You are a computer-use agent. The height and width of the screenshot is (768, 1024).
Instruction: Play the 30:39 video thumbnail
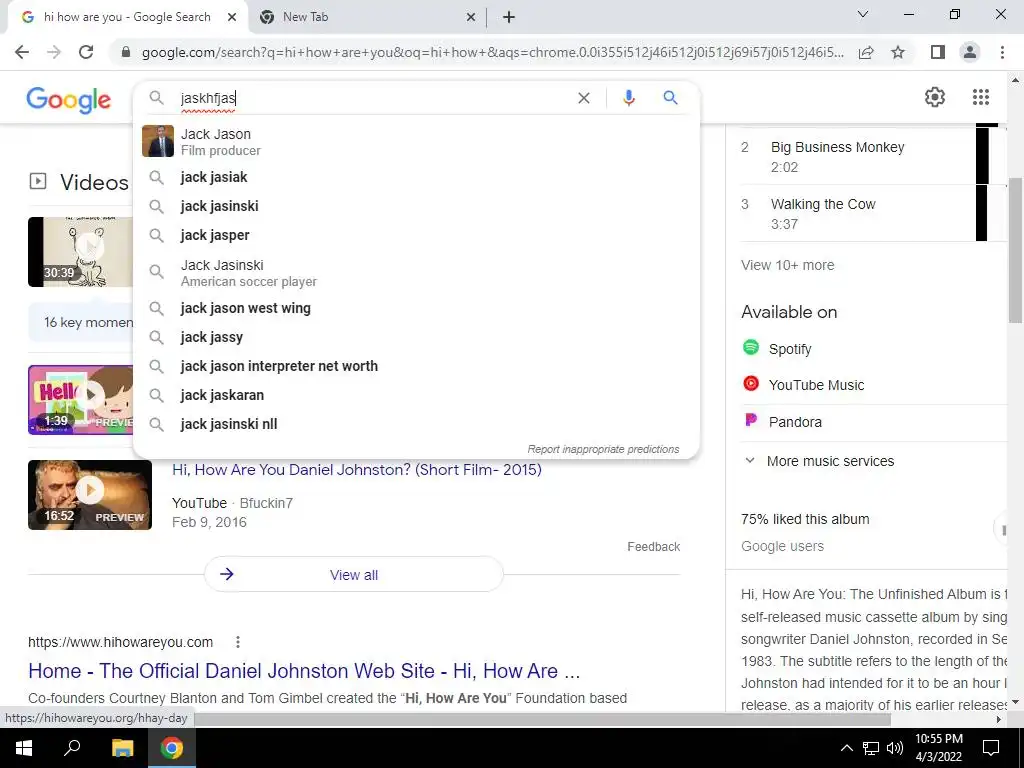[x=81, y=252]
